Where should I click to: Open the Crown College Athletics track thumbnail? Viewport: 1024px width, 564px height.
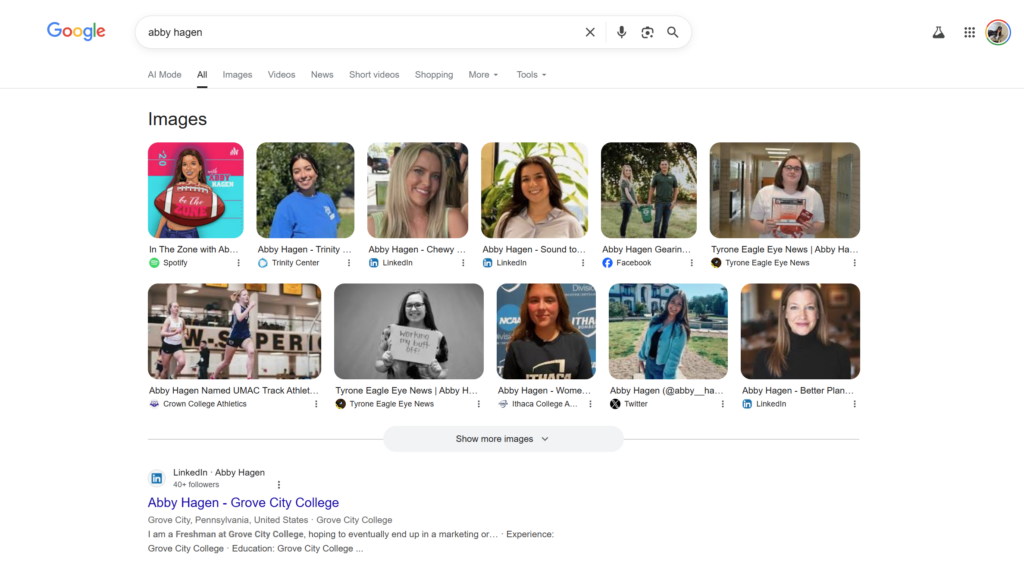click(x=234, y=331)
